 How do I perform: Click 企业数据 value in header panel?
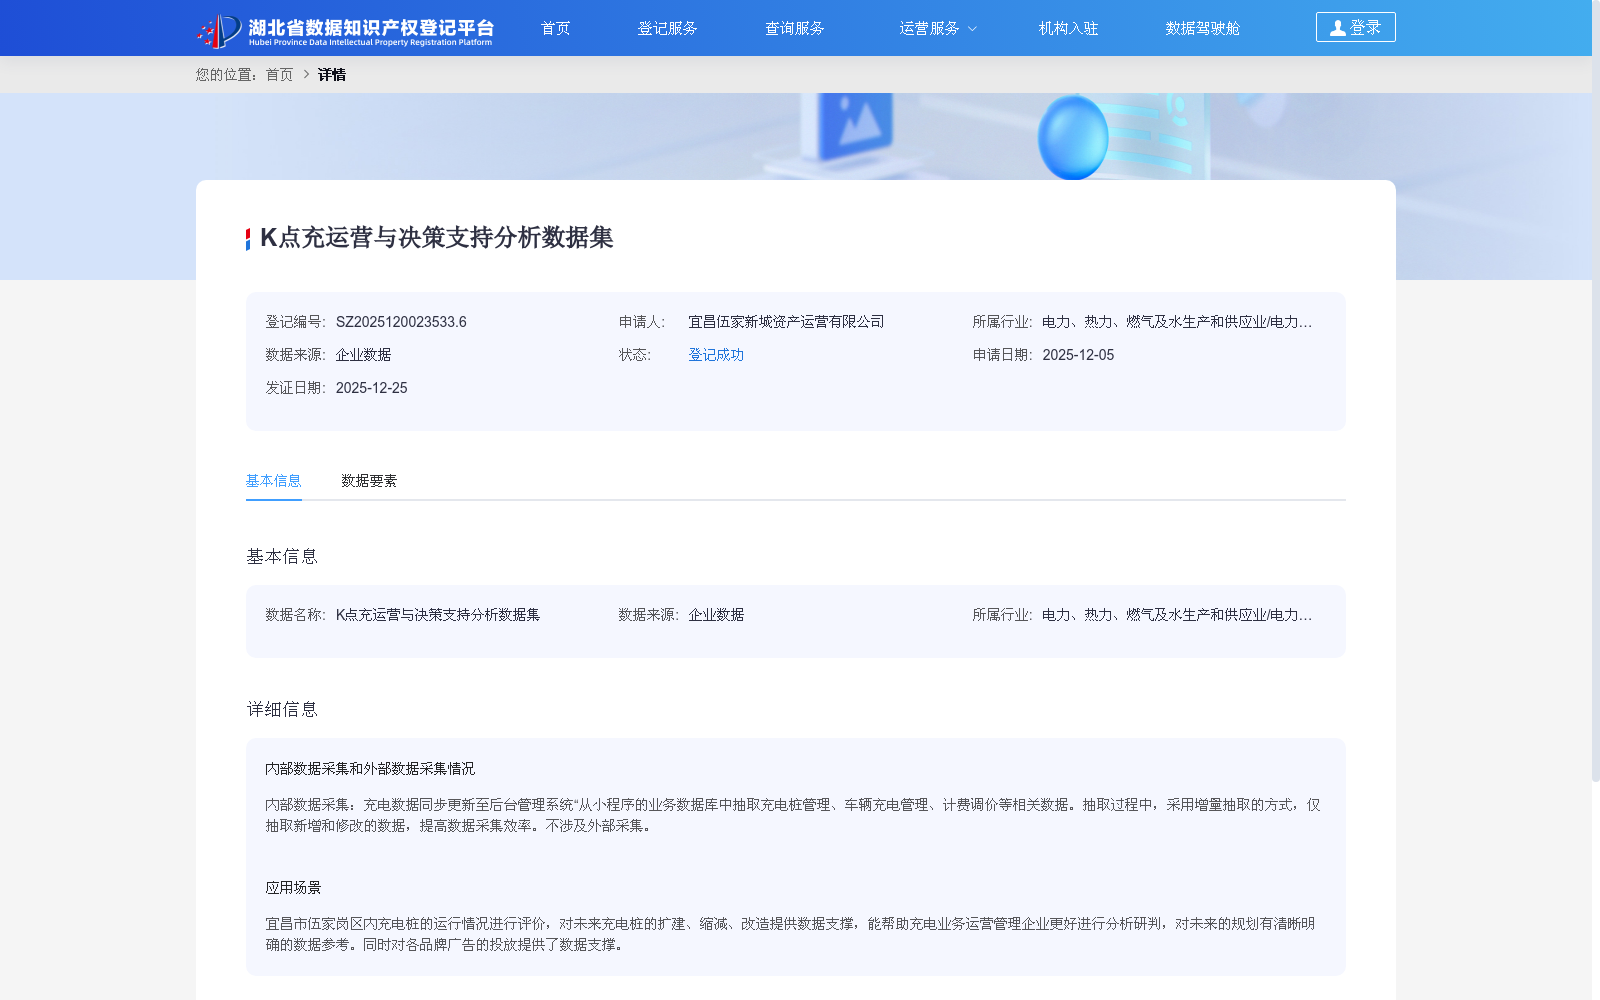pyautogui.click(x=363, y=355)
